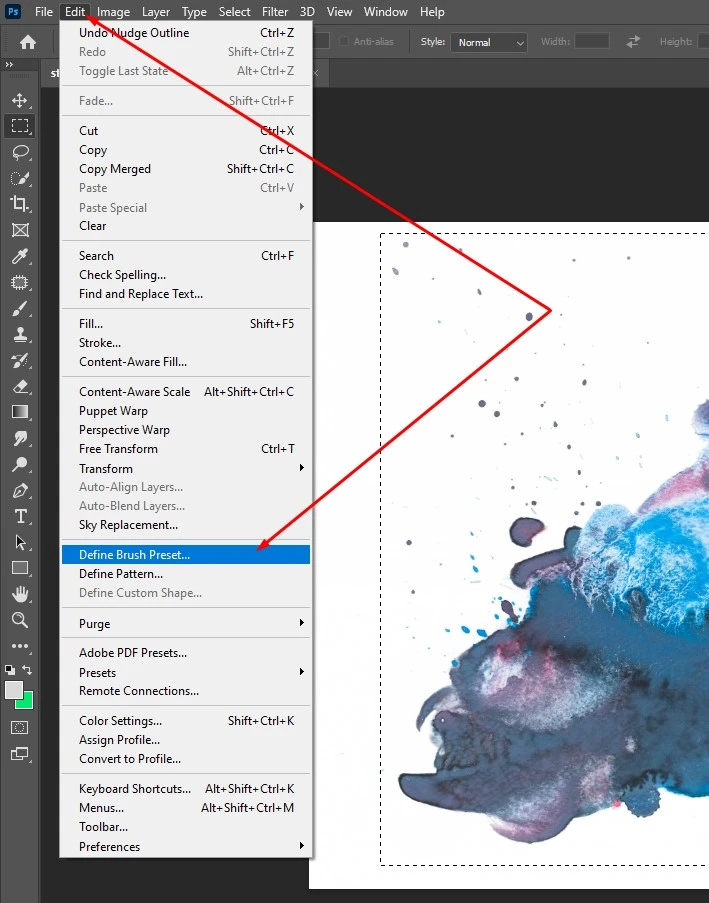Choose Define Brush Preset from Edit menu
This screenshot has height=903, width=709.
point(186,555)
